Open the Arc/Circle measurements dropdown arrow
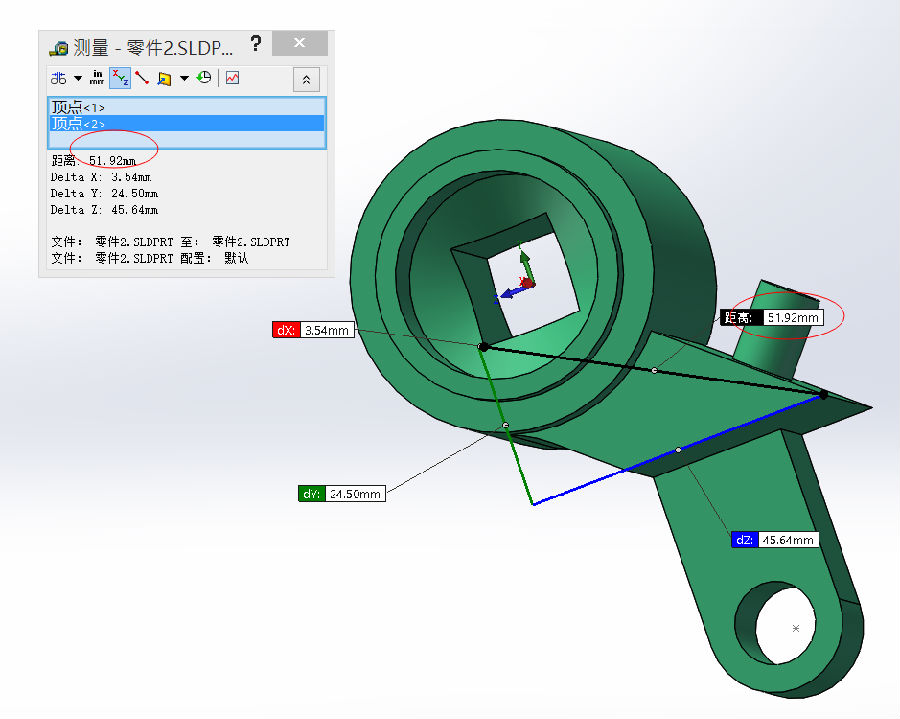This screenshot has height=719, width=900. point(78,78)
